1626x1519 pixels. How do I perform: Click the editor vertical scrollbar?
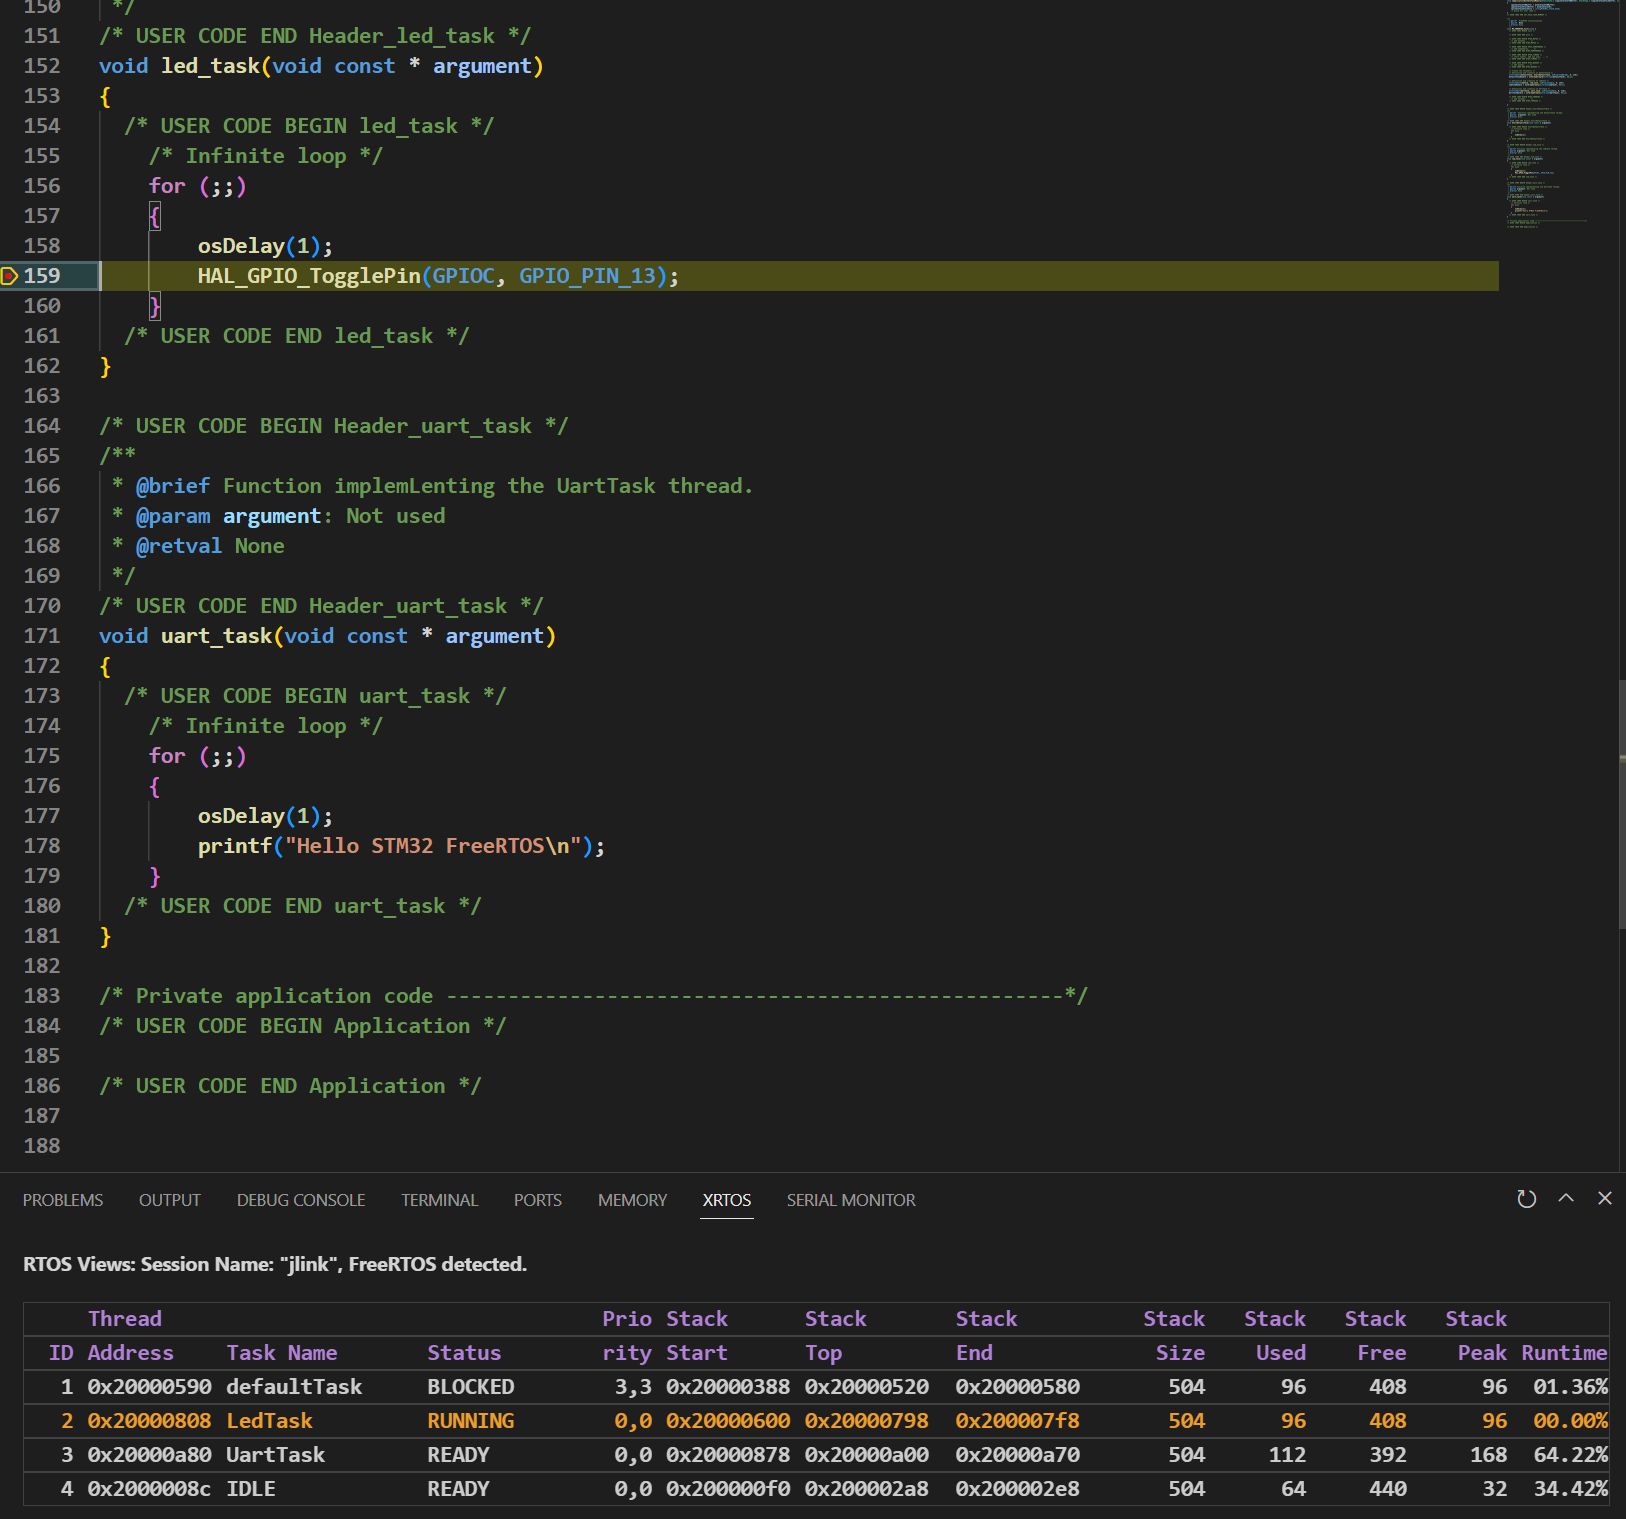pos(1621,805)
